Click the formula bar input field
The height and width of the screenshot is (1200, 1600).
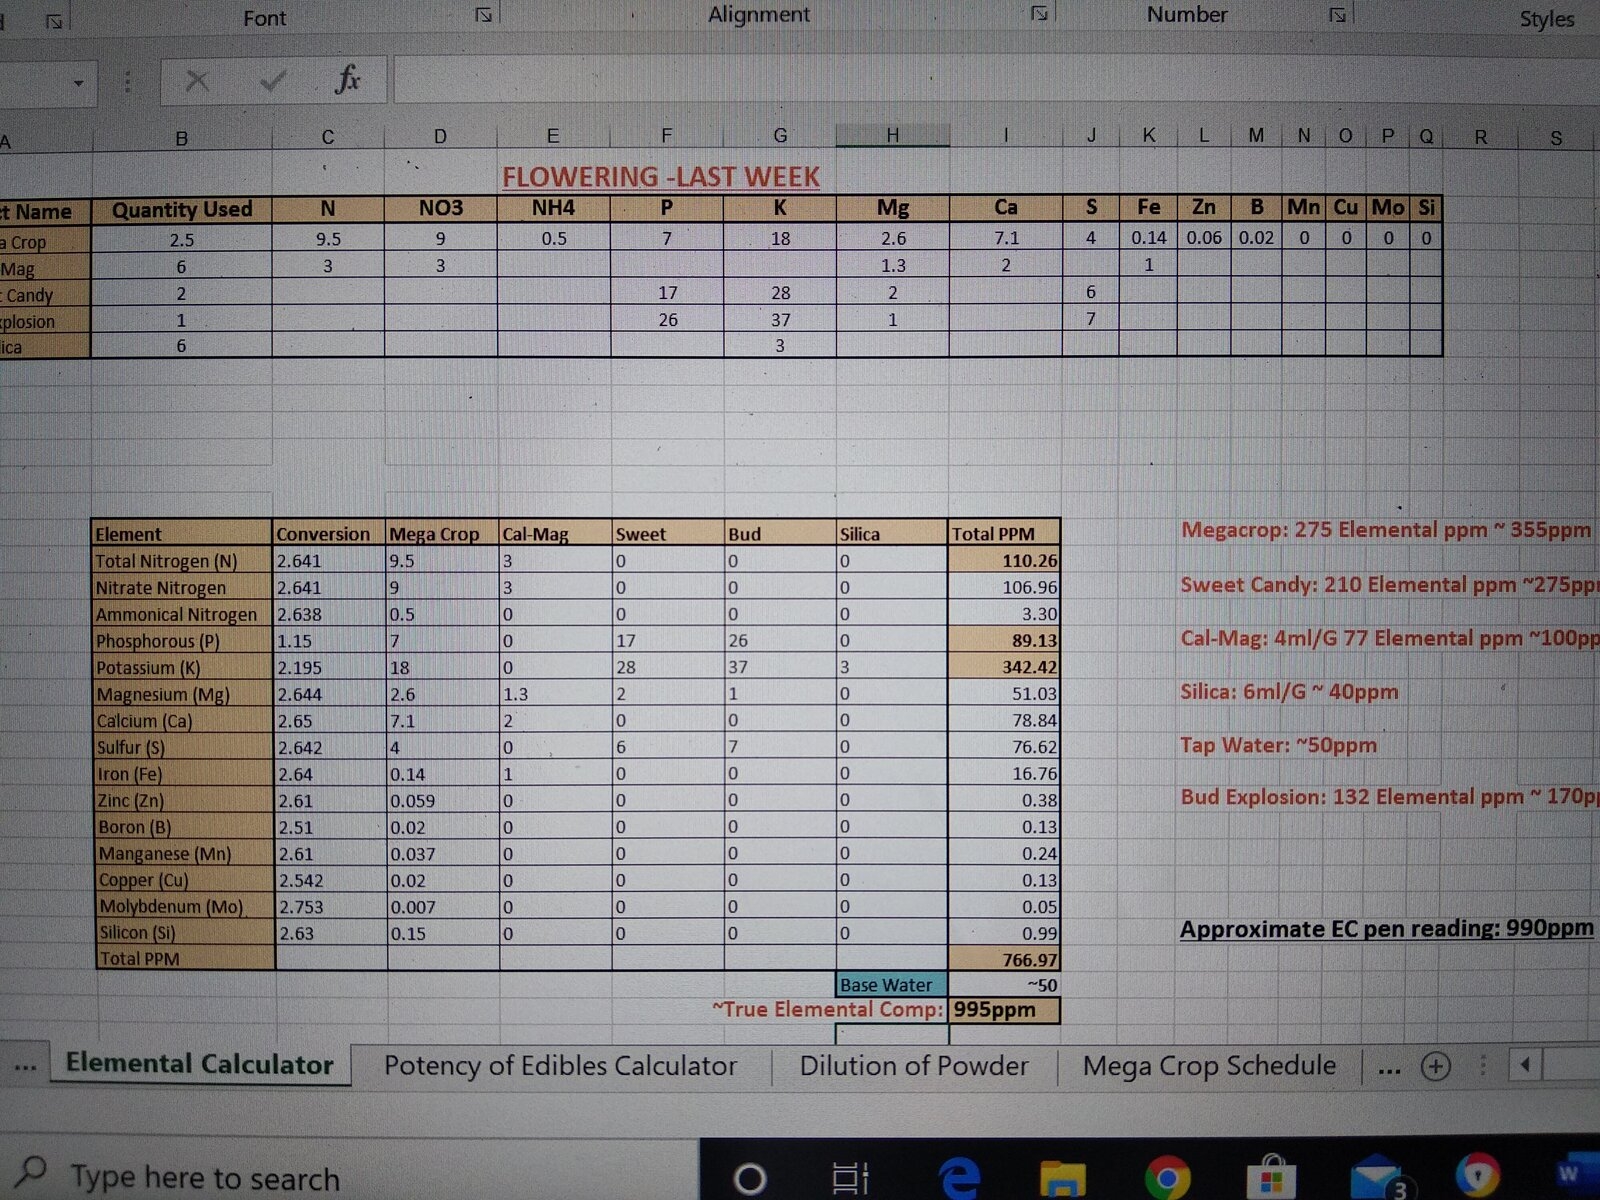click(x=995, y=80)
